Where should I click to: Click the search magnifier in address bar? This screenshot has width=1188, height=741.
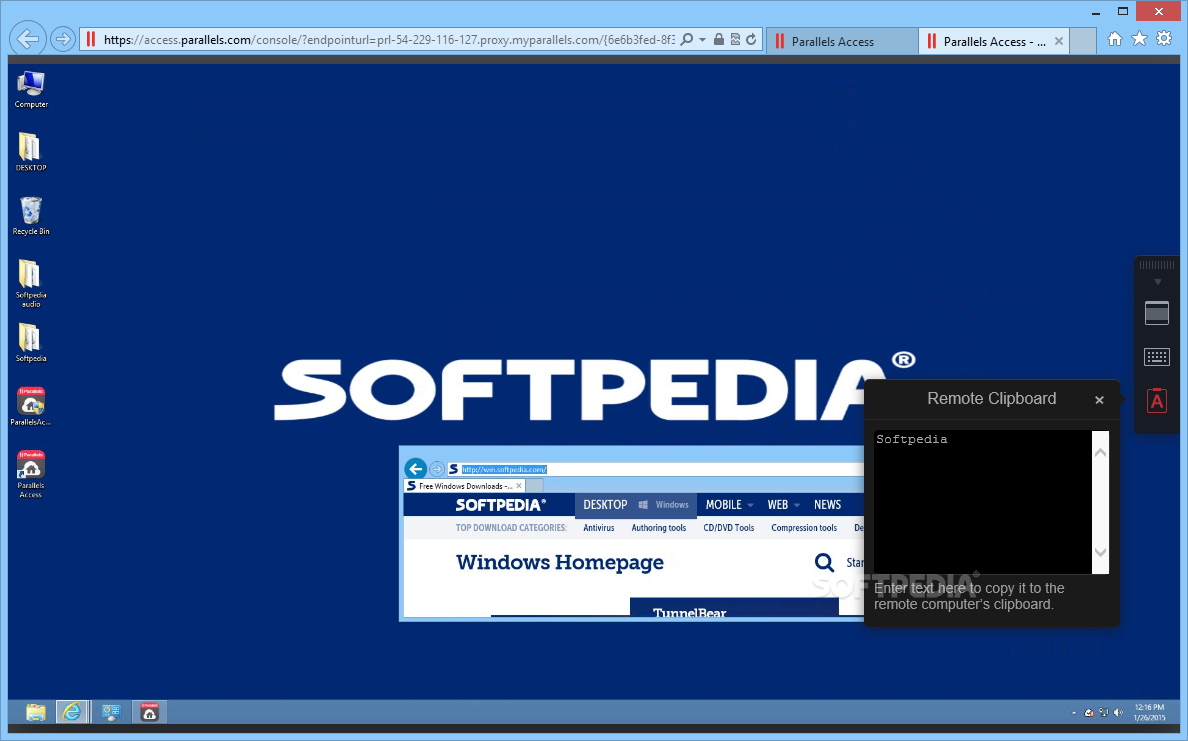pyautogui.click(x=686, y=39)
